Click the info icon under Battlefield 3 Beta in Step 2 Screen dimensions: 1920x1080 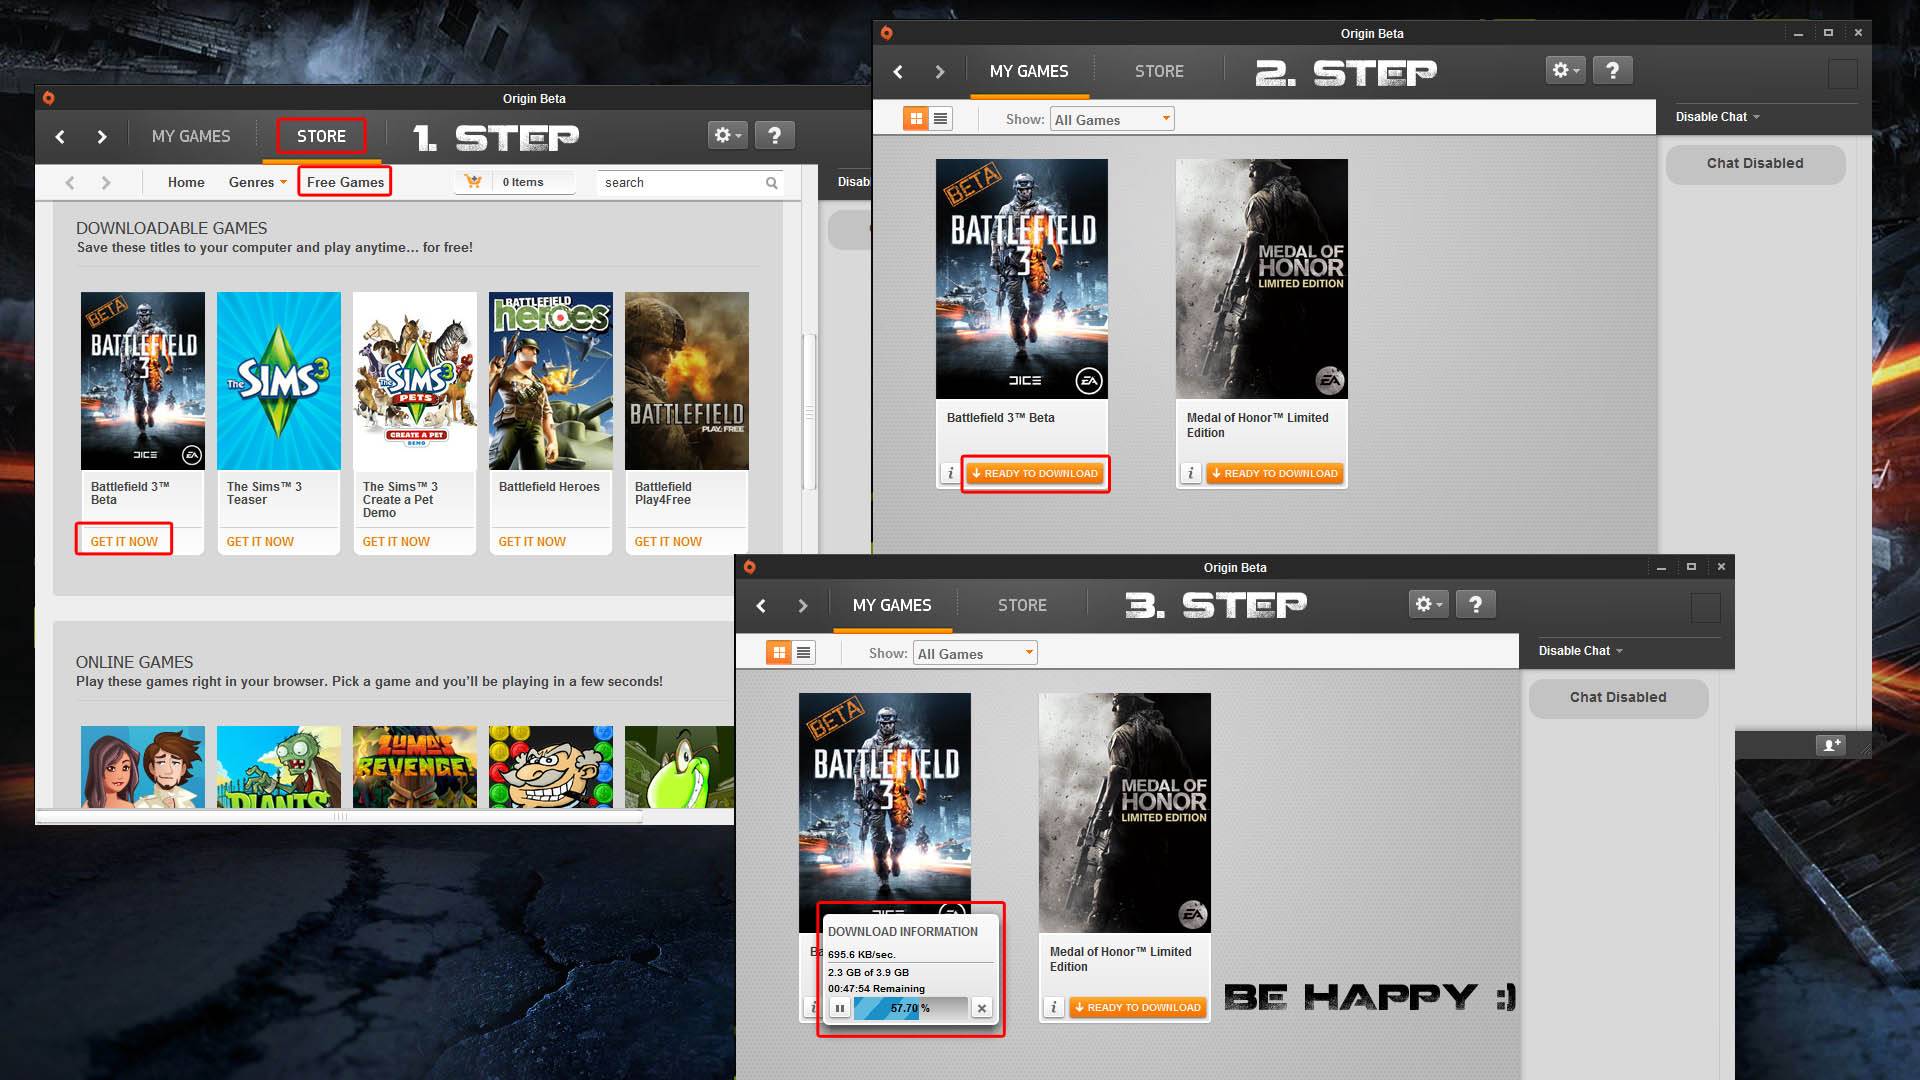click(950, 473)
